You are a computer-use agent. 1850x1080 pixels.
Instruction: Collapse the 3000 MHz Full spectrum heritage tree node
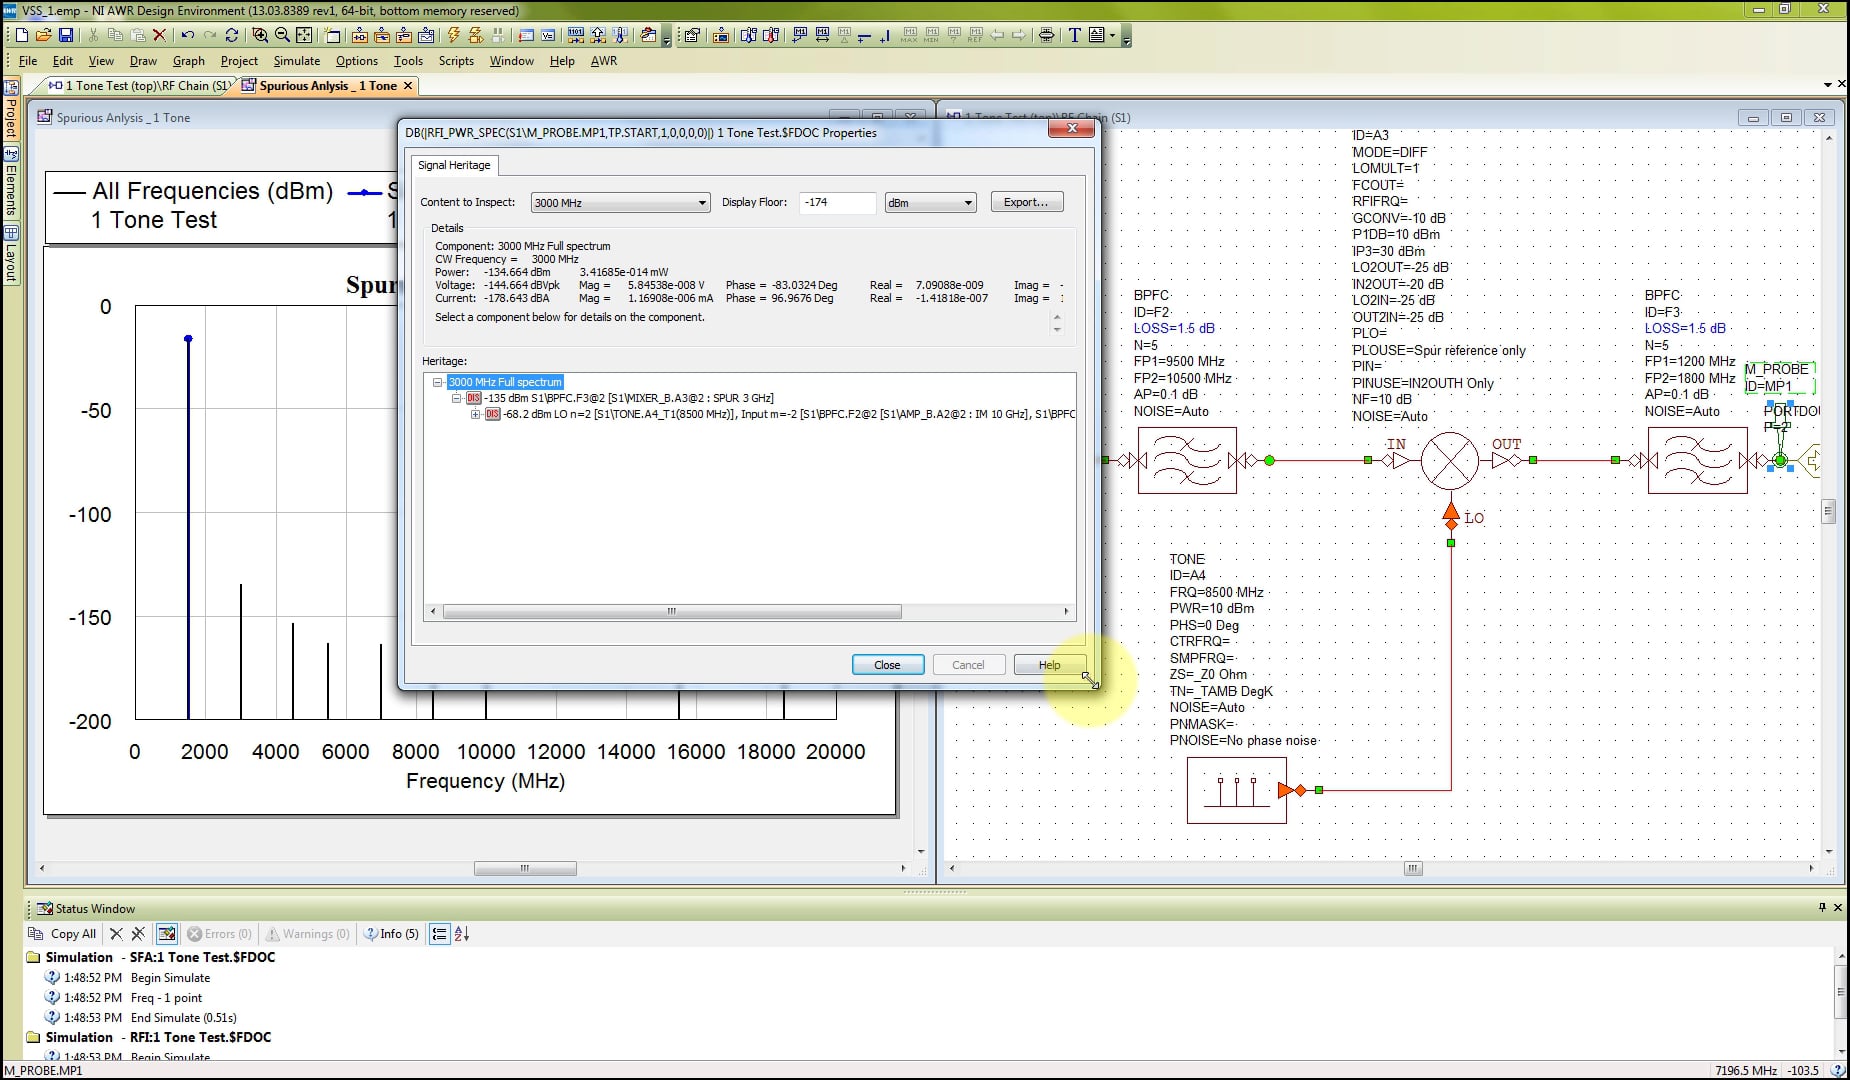tap(438, 382)
